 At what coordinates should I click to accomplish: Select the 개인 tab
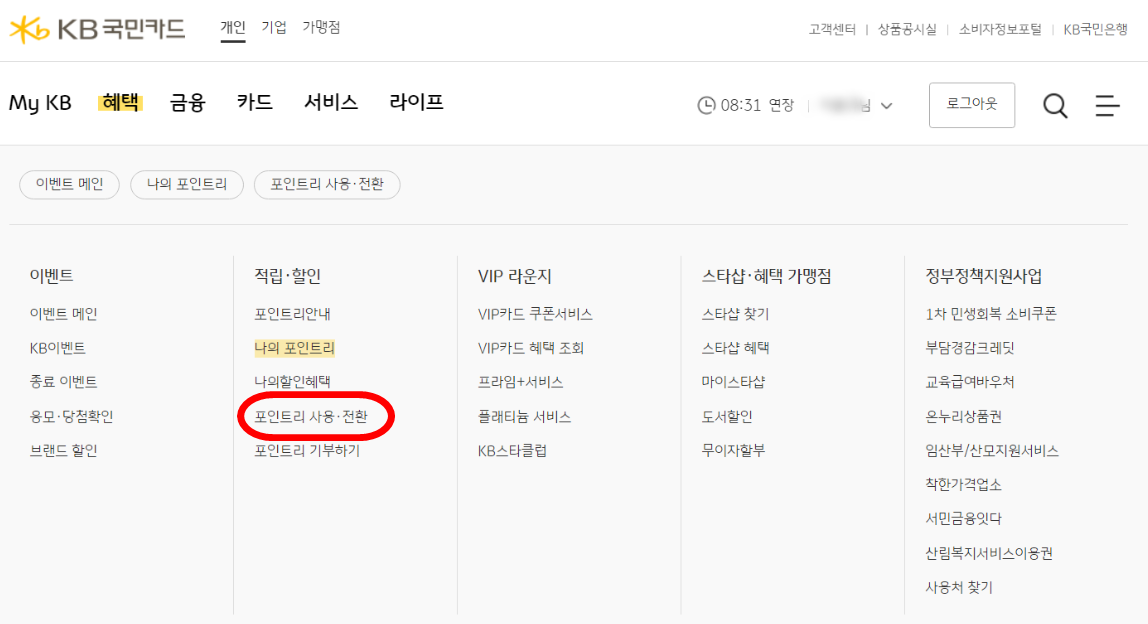pos(233,28)
